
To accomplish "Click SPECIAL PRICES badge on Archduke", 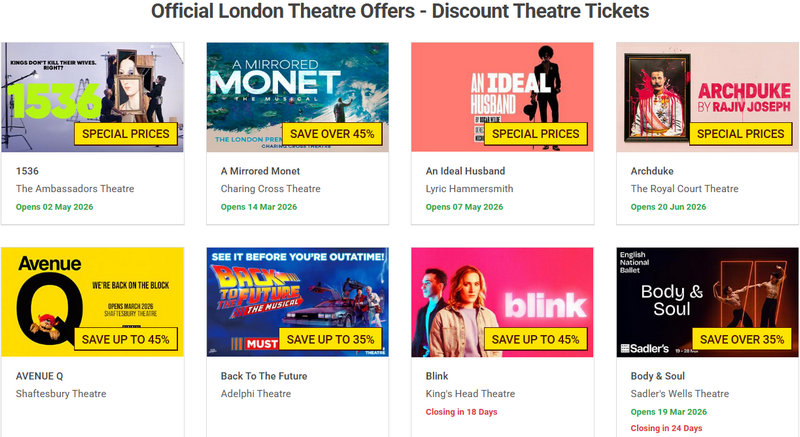I will point(740,134).
